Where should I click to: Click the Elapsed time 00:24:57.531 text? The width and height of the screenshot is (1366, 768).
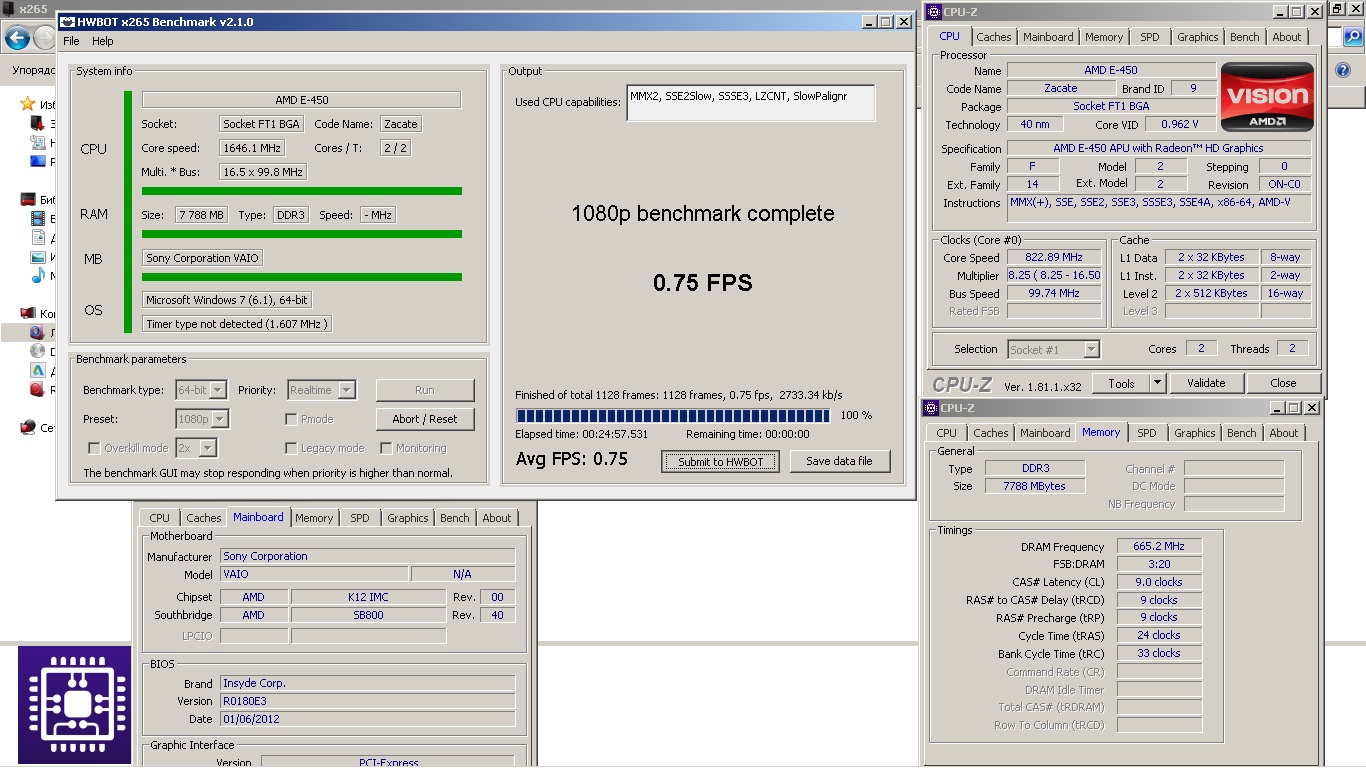(581, 434)
